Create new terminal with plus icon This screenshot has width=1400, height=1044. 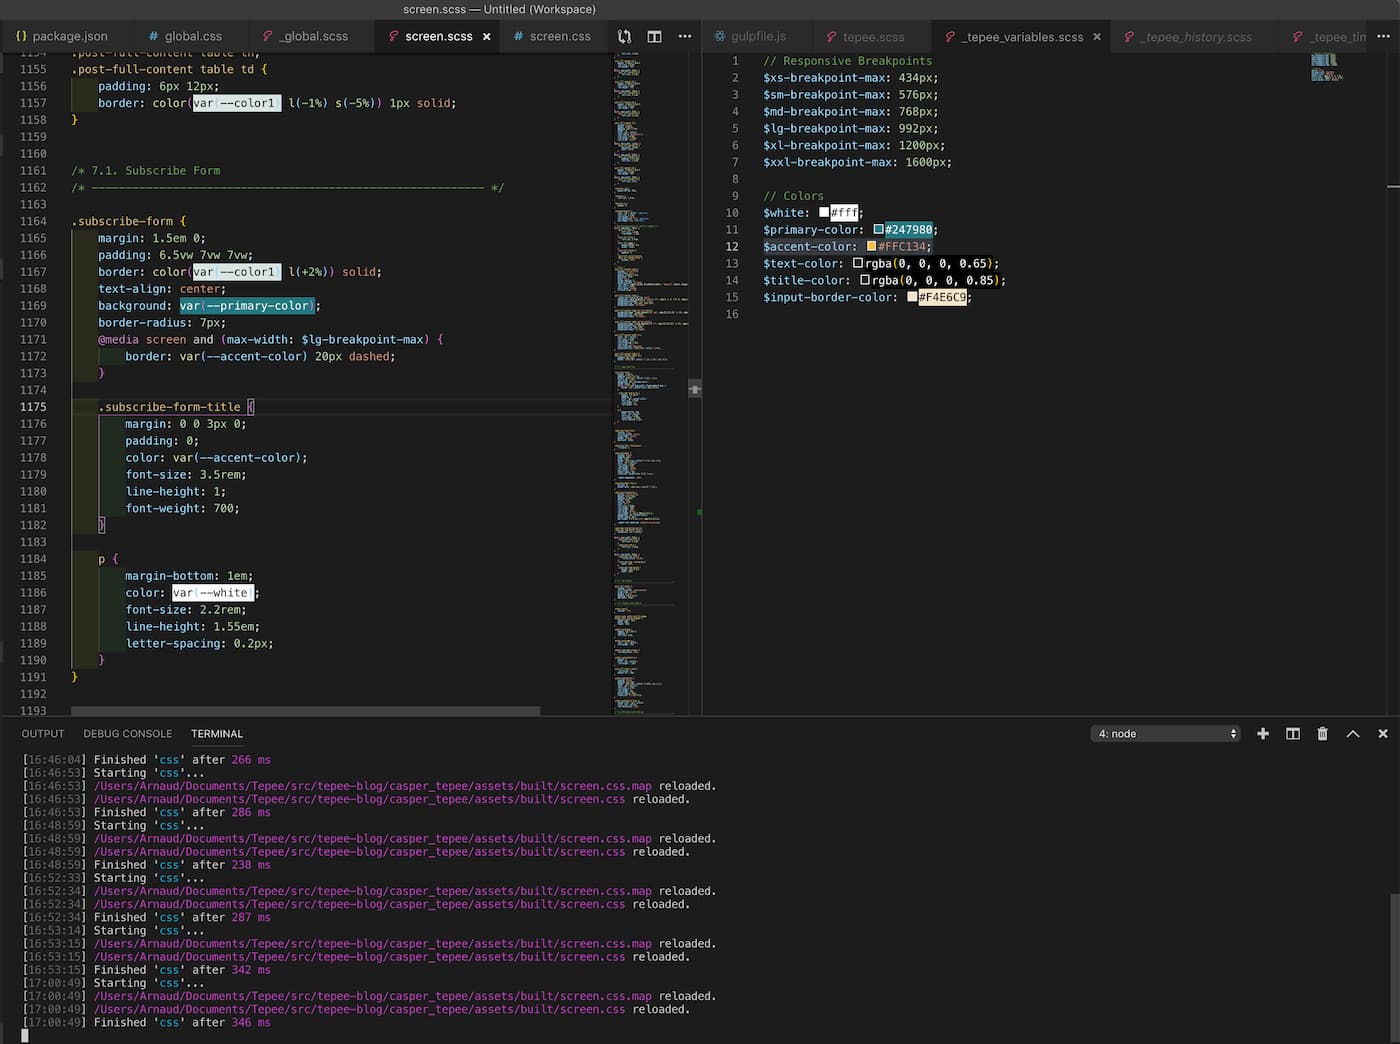1263,734
